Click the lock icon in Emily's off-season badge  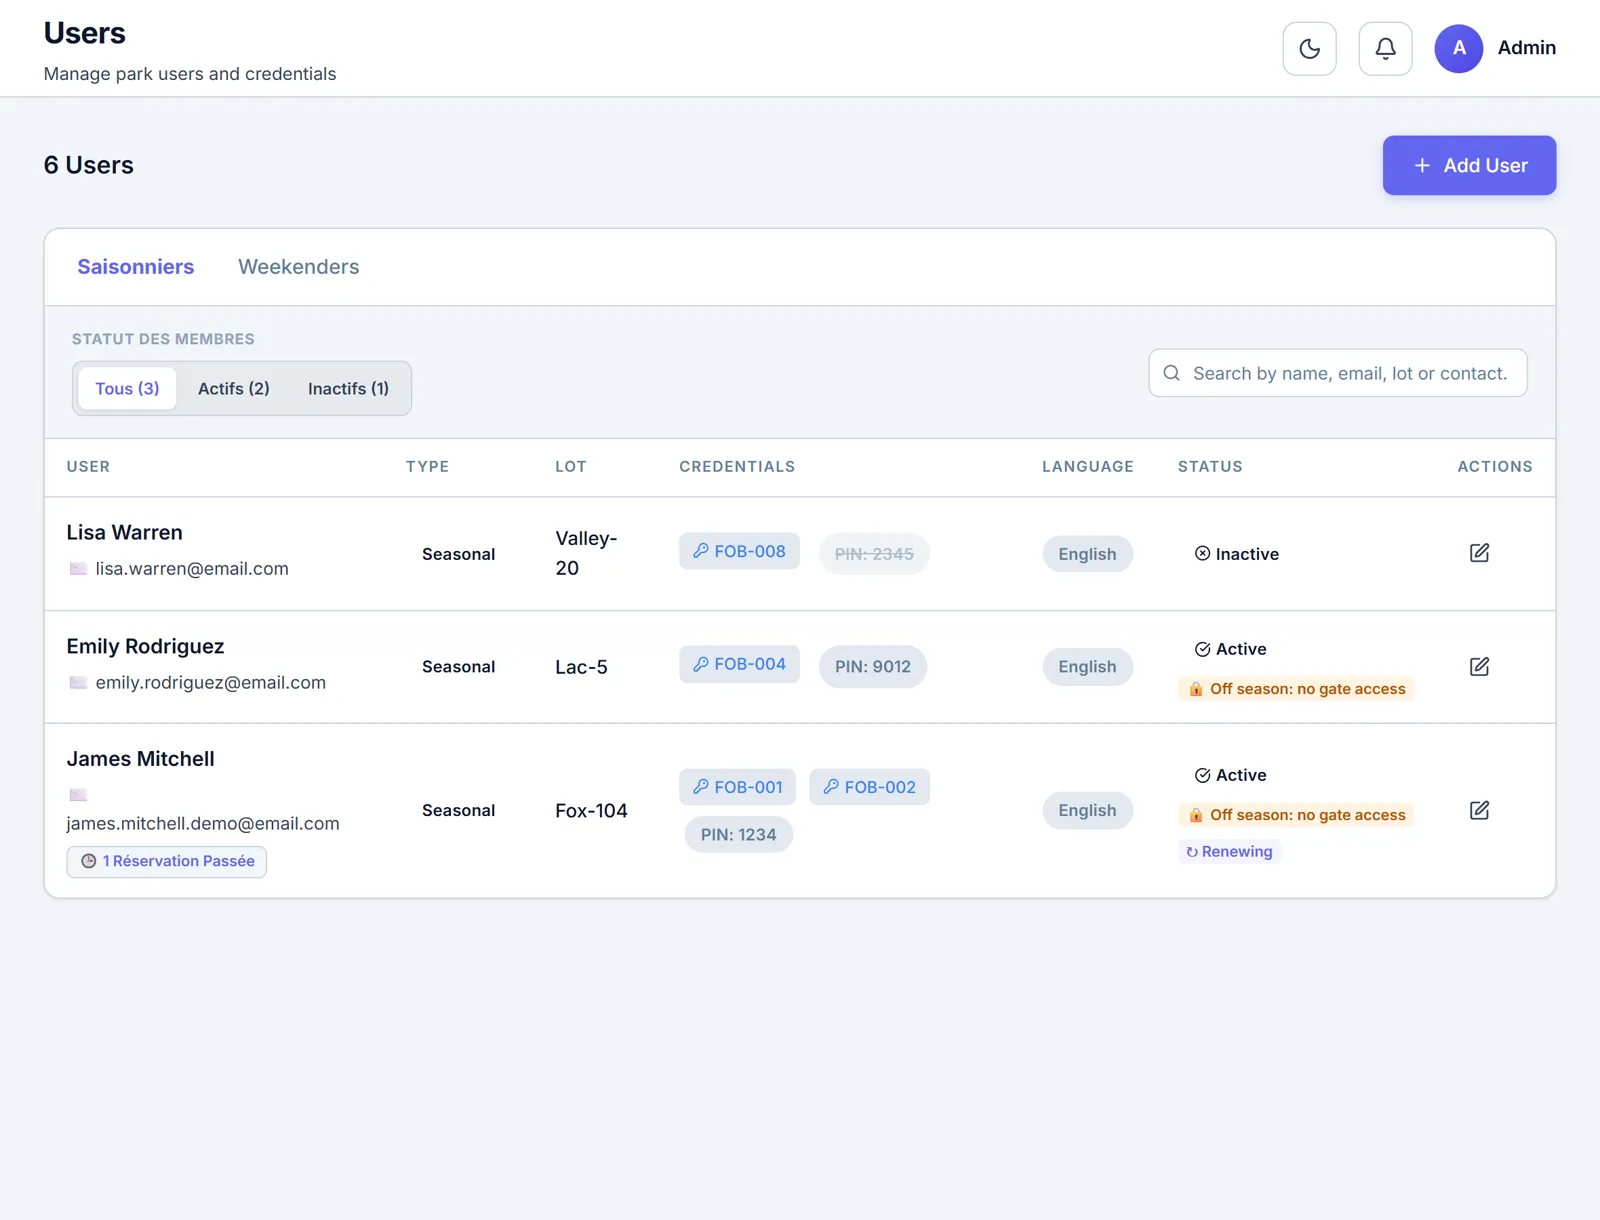[x=1195, y=689]
